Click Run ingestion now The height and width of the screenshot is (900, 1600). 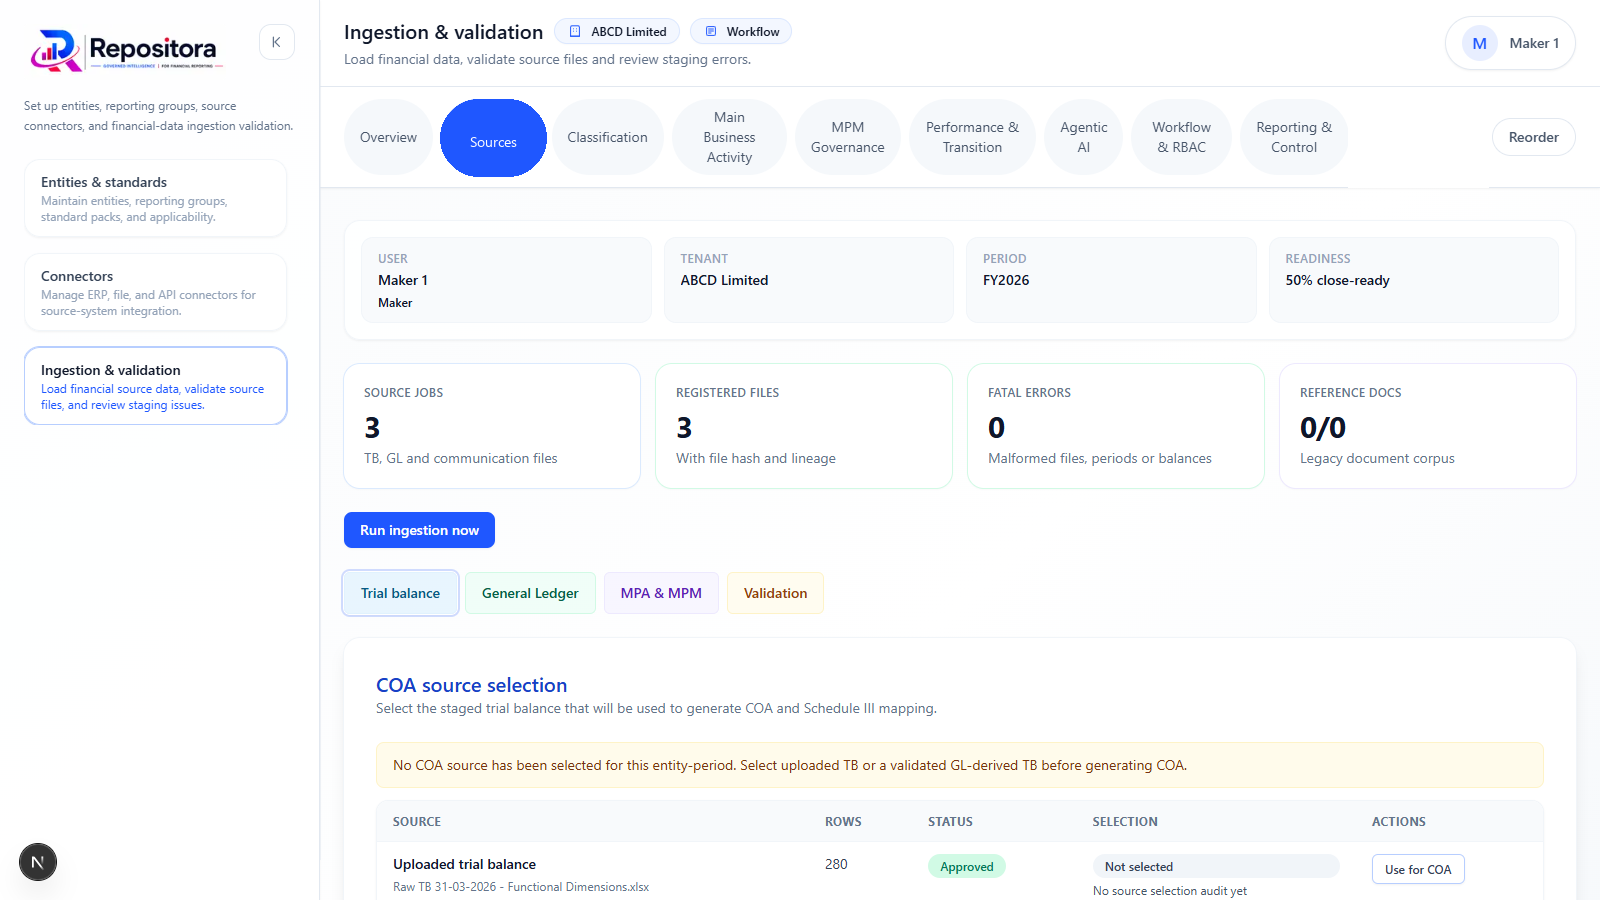pyautogui.click(x=419, y=530)
